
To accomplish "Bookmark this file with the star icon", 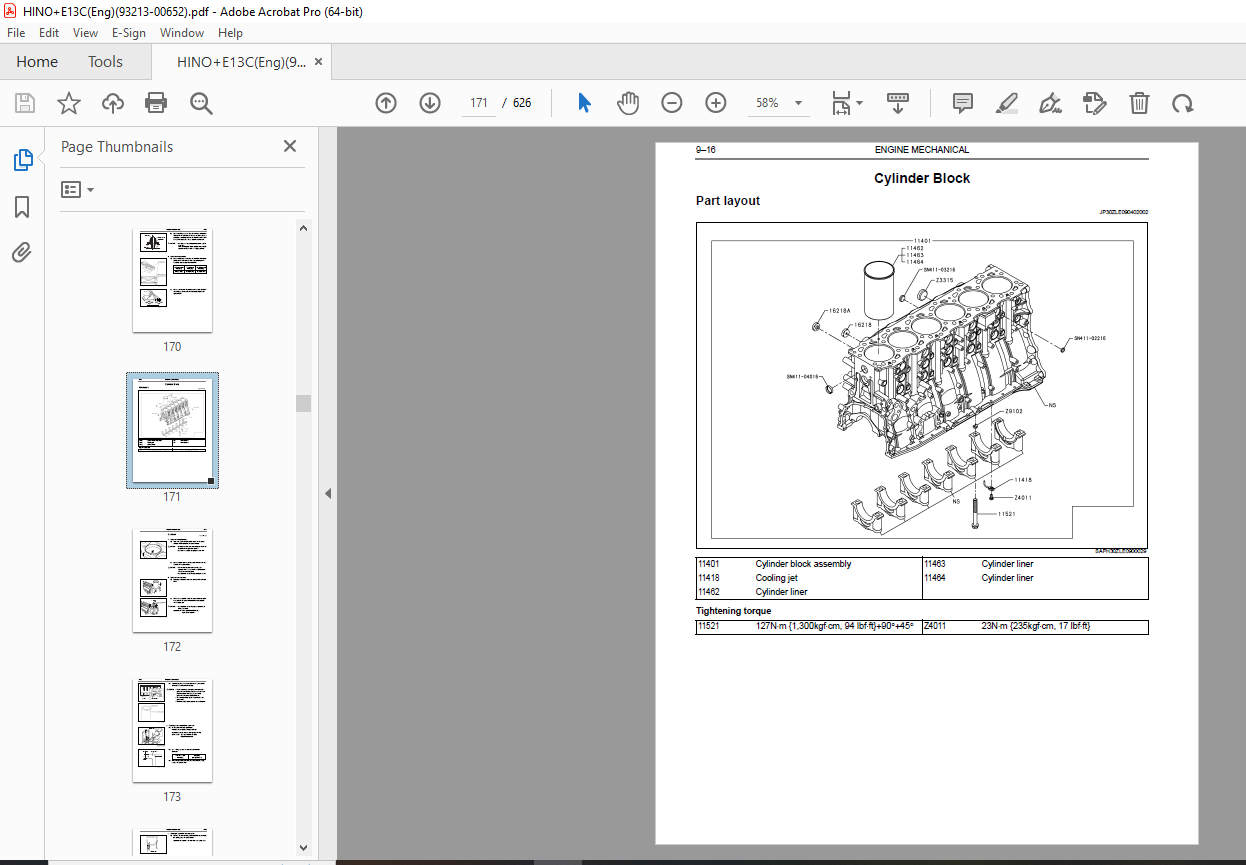I will [x=68, y=103].
